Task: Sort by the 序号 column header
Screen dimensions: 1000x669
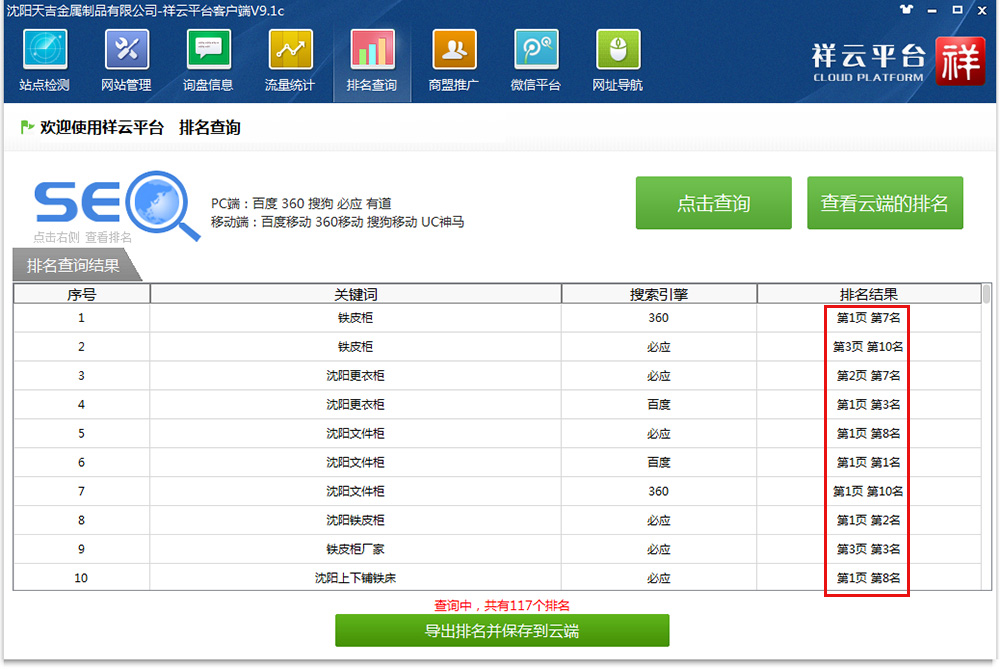Action: (x=82, y=294)
